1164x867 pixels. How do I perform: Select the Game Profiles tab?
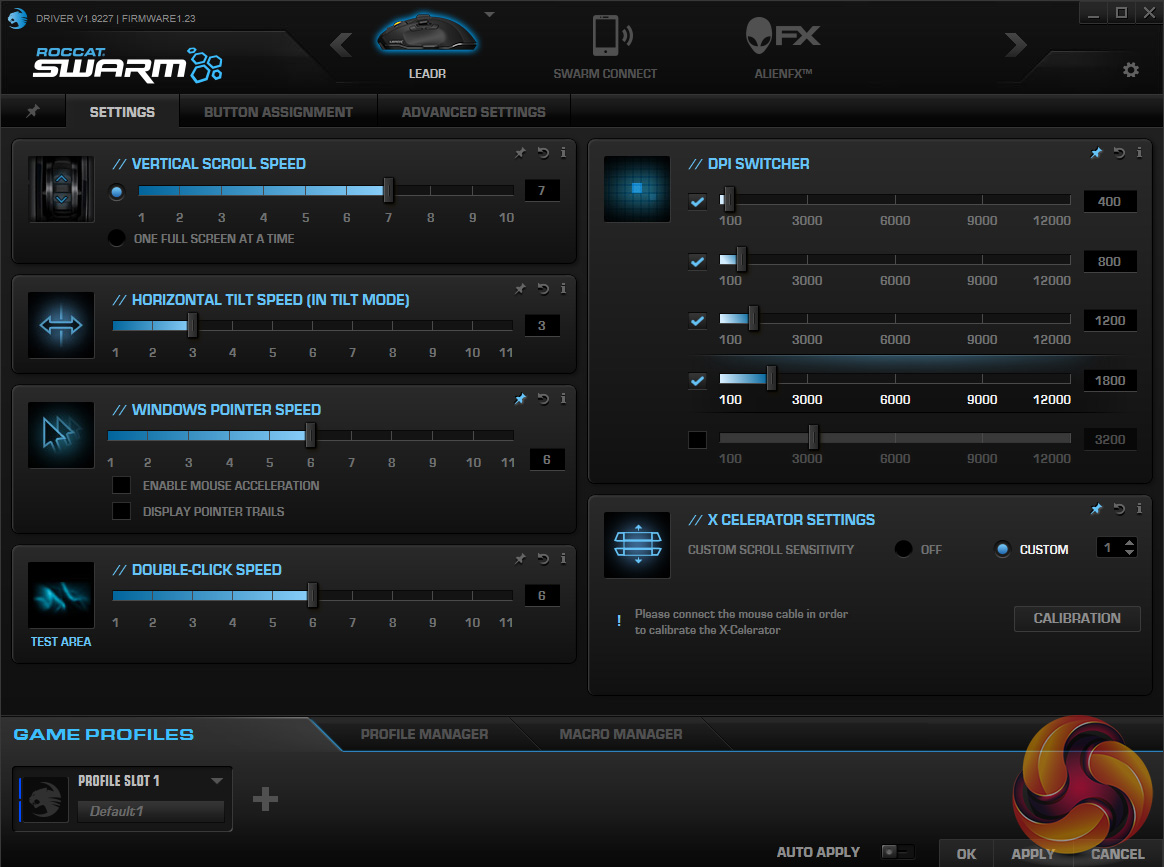click(x=104, y=734)
